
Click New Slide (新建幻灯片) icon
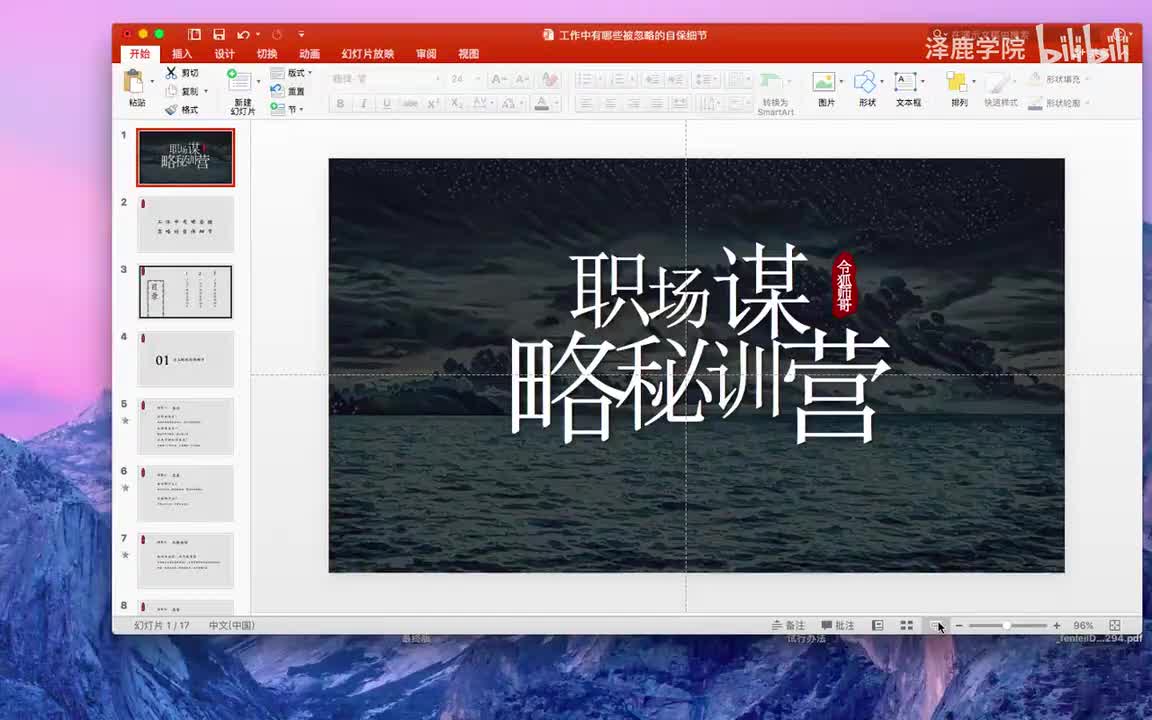tap(240, 82)
